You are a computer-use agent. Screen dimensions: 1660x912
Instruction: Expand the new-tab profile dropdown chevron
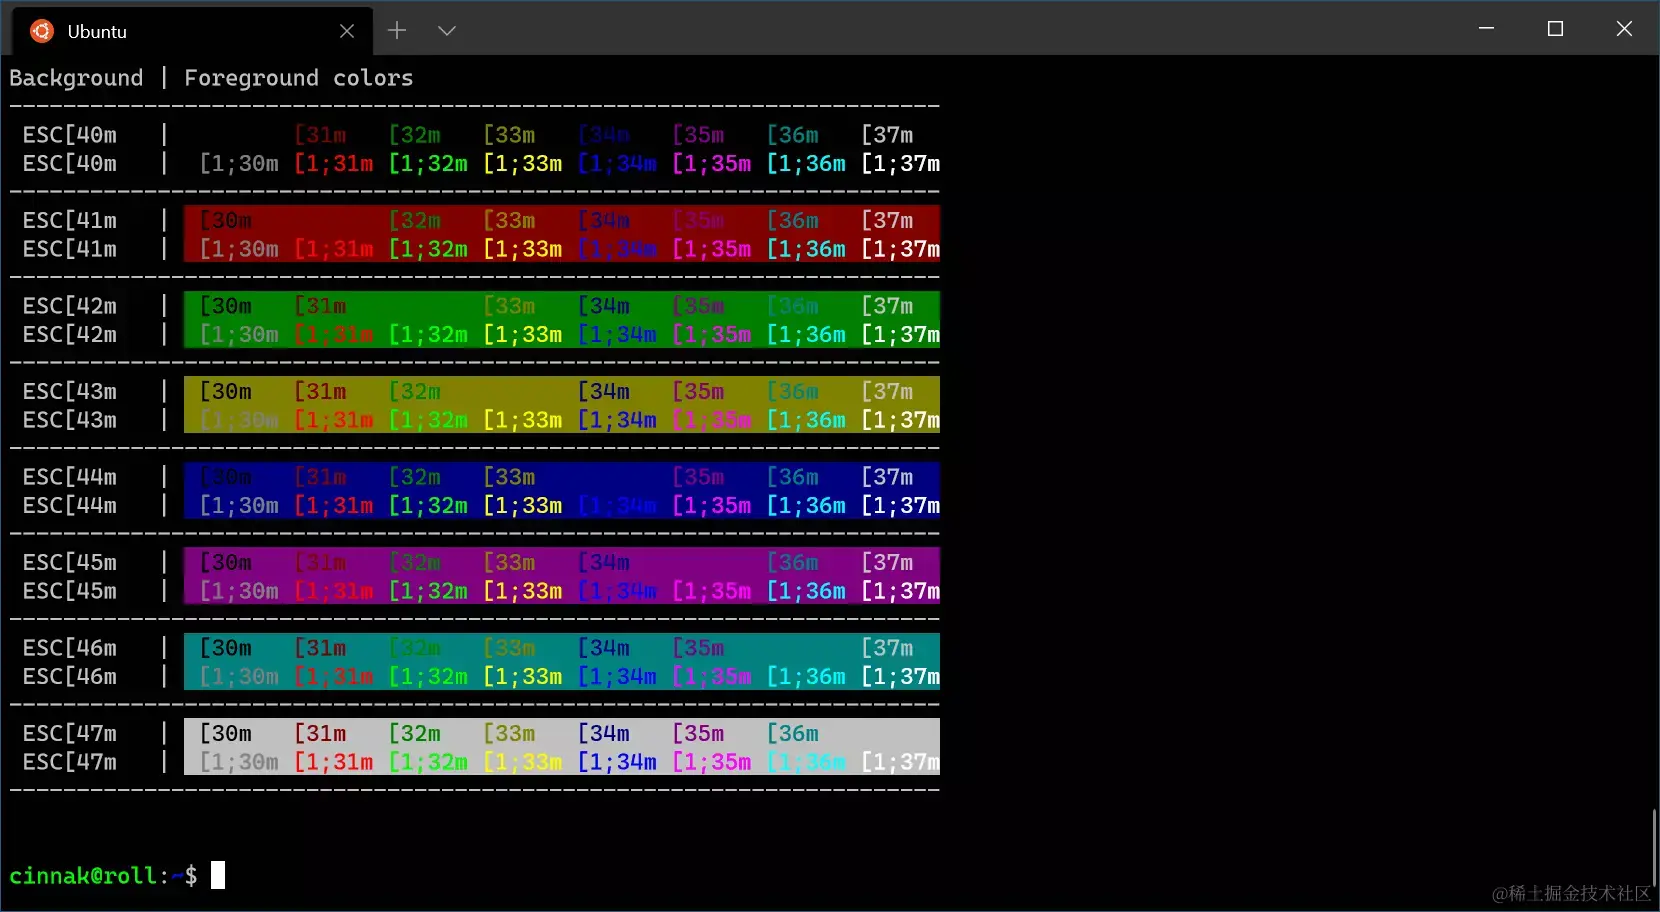(x=447, y=31)
